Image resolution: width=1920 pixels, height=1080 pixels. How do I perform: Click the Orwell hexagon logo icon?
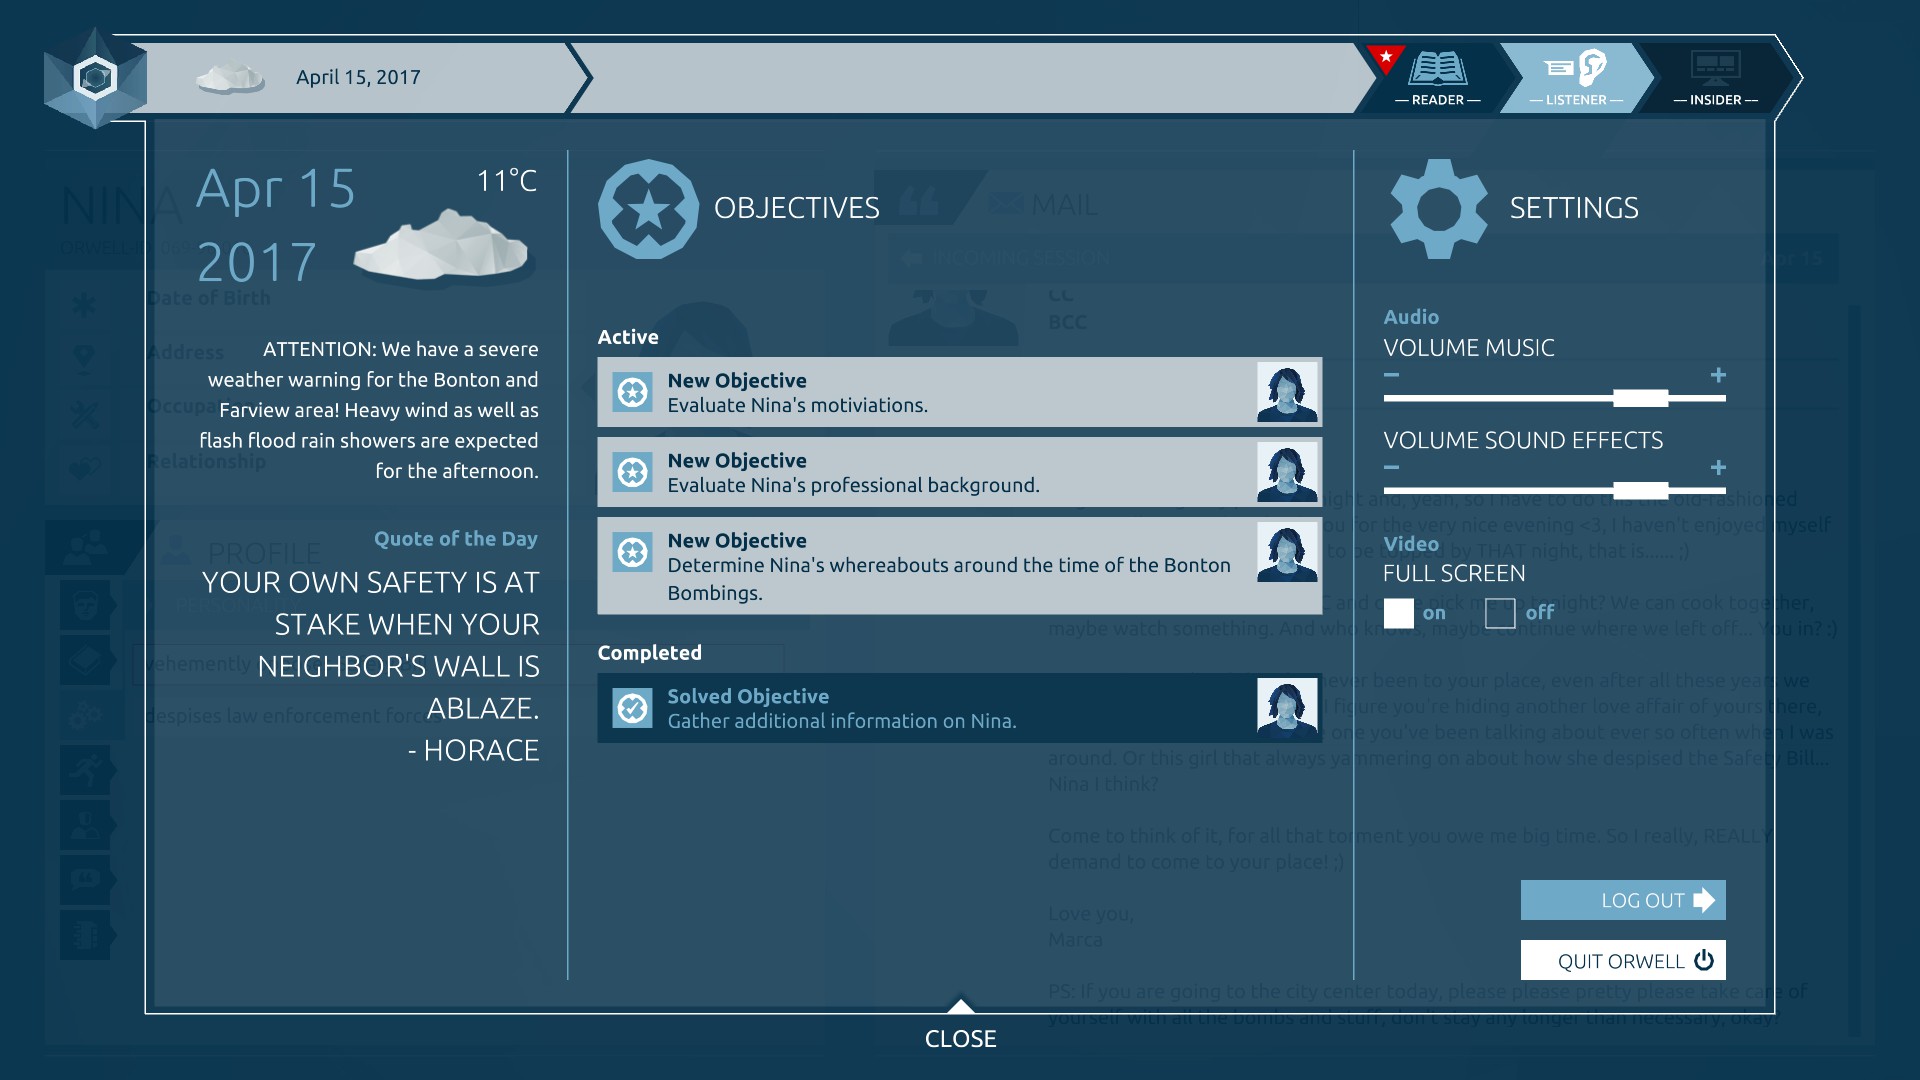pyautogui.click(x=95, y=78)
